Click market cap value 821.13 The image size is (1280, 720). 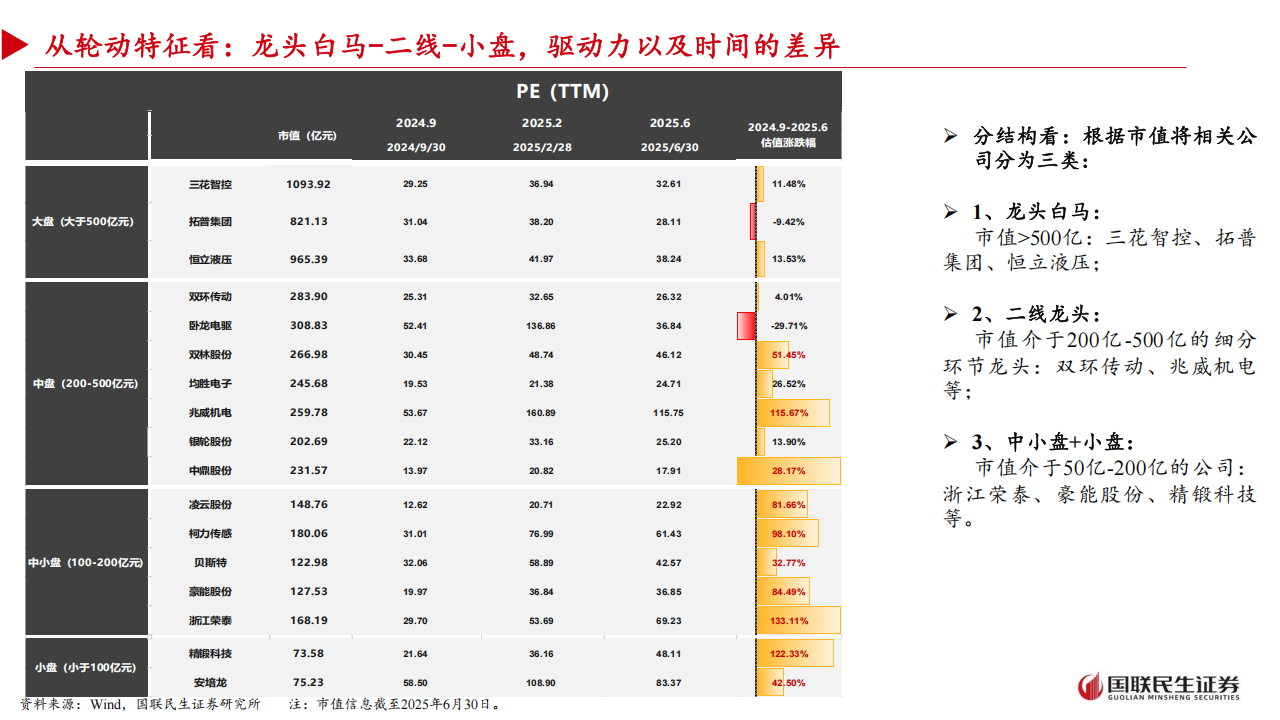coord(307,221)
